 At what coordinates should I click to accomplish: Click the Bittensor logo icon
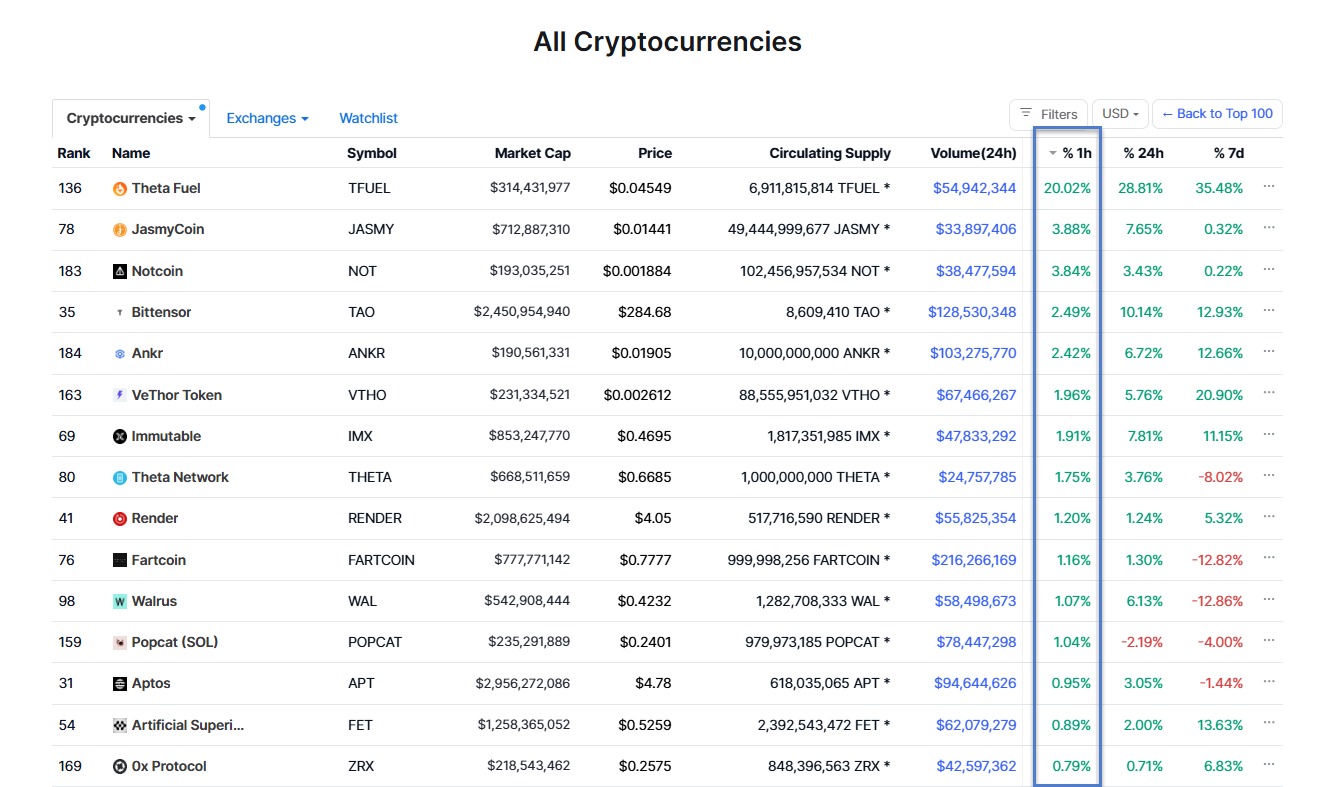(x=120, y=313)
